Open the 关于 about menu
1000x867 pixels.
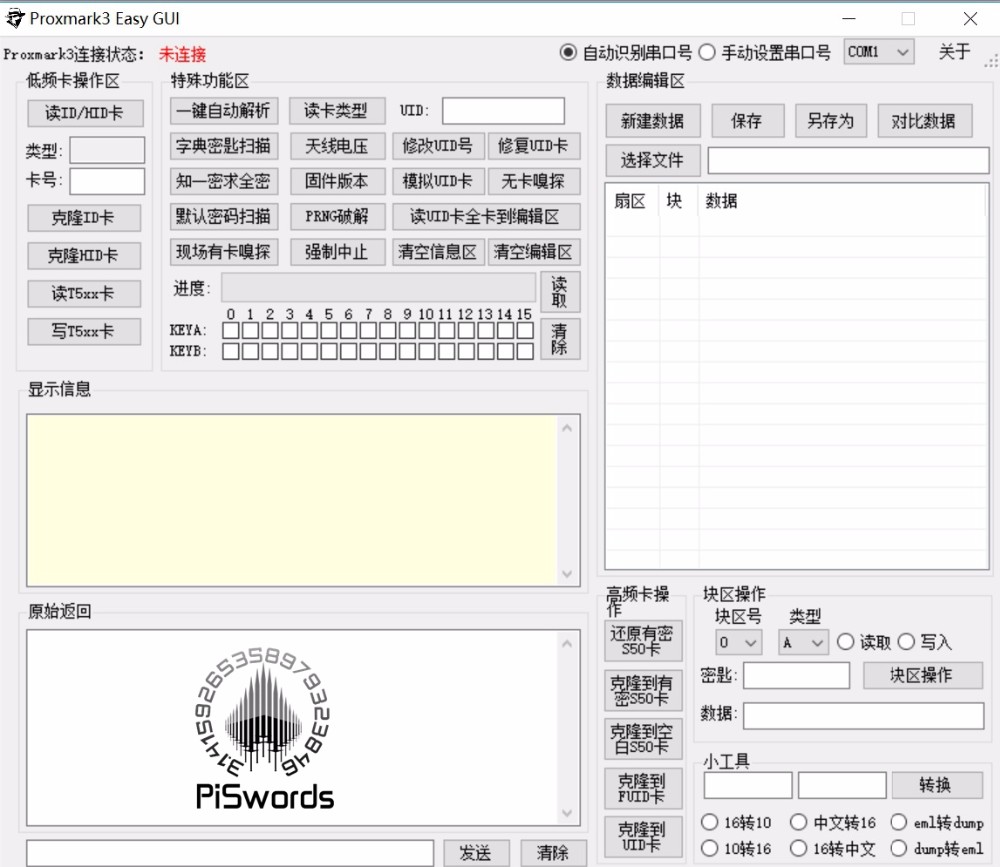coord(954,52)
